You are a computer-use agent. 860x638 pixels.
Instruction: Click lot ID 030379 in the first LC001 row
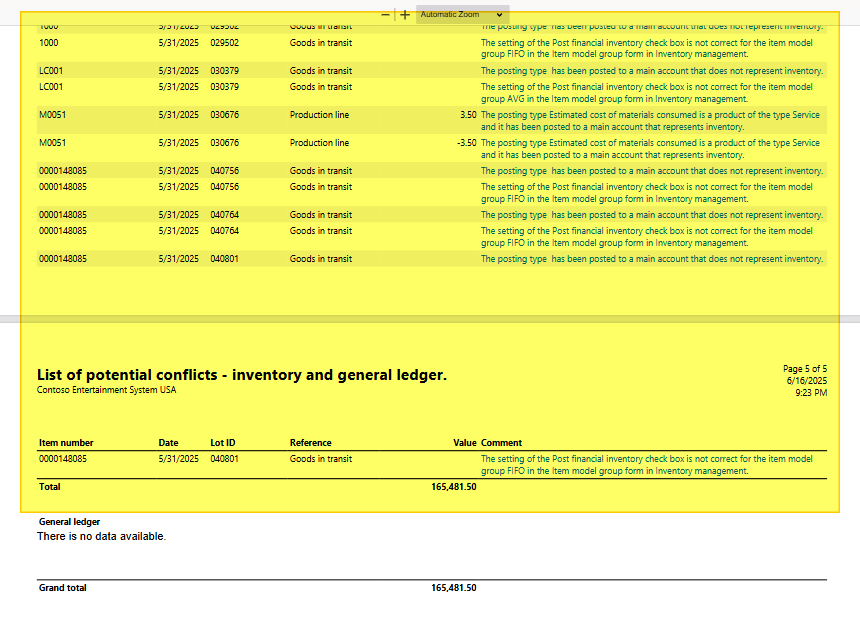click(224, 71)
